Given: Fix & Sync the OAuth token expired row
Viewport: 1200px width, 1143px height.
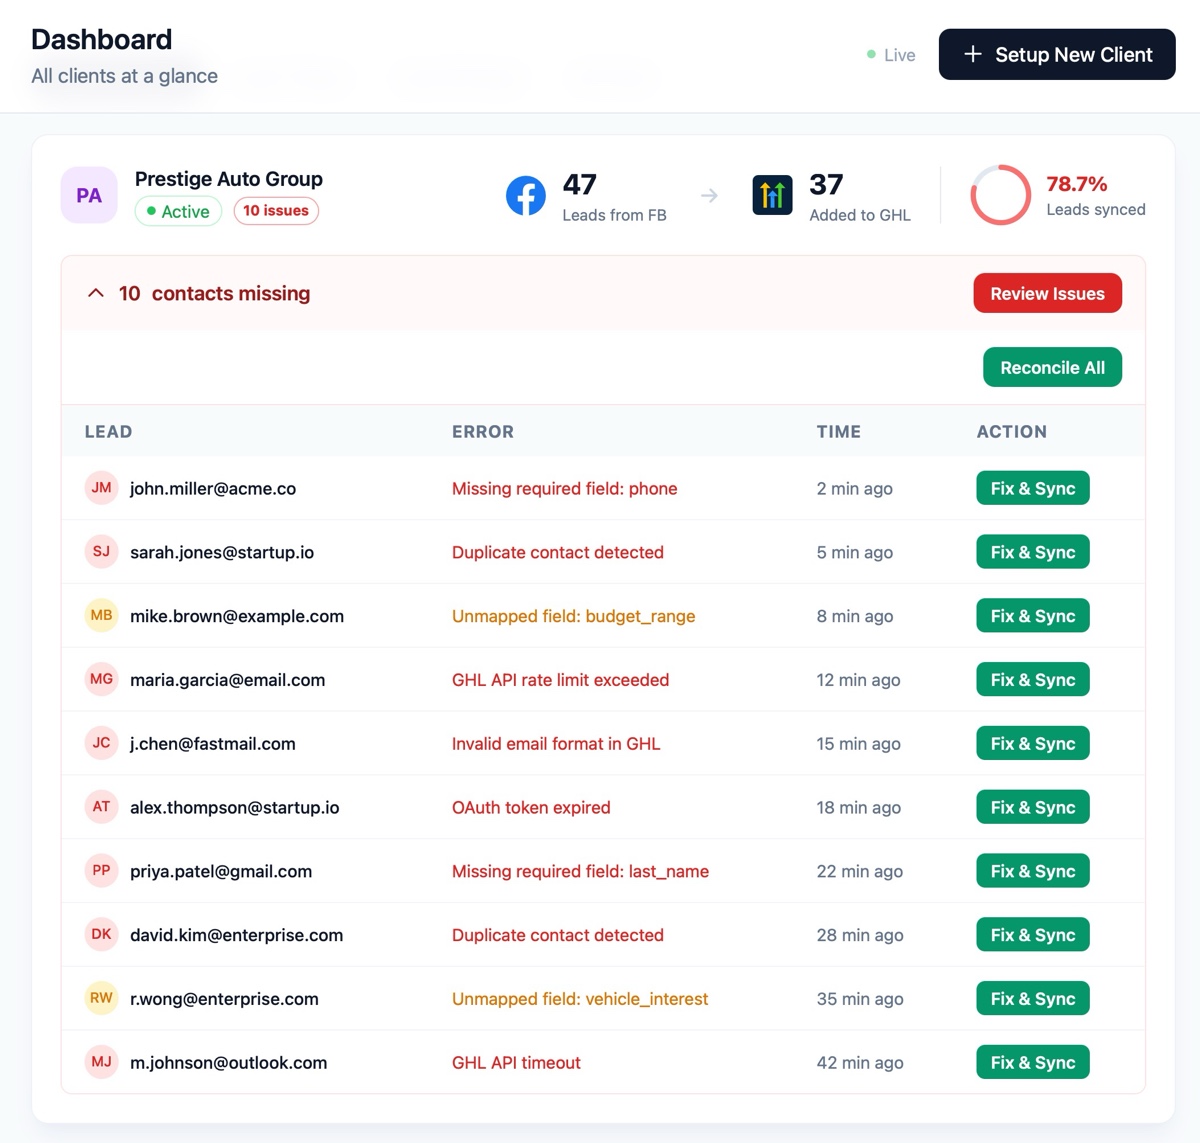Looking at the screenshot, I should 1032,807.
